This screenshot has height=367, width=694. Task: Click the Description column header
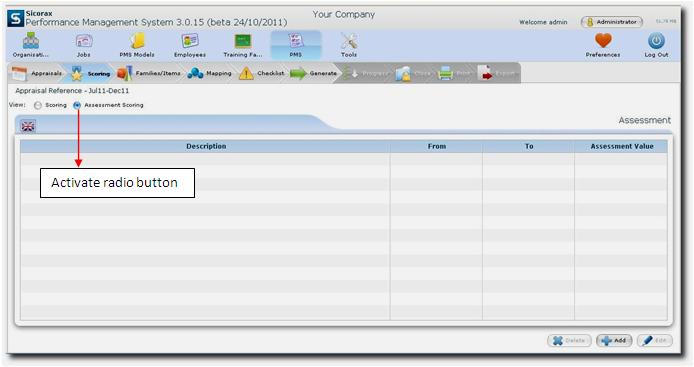[x=205, y=146]
